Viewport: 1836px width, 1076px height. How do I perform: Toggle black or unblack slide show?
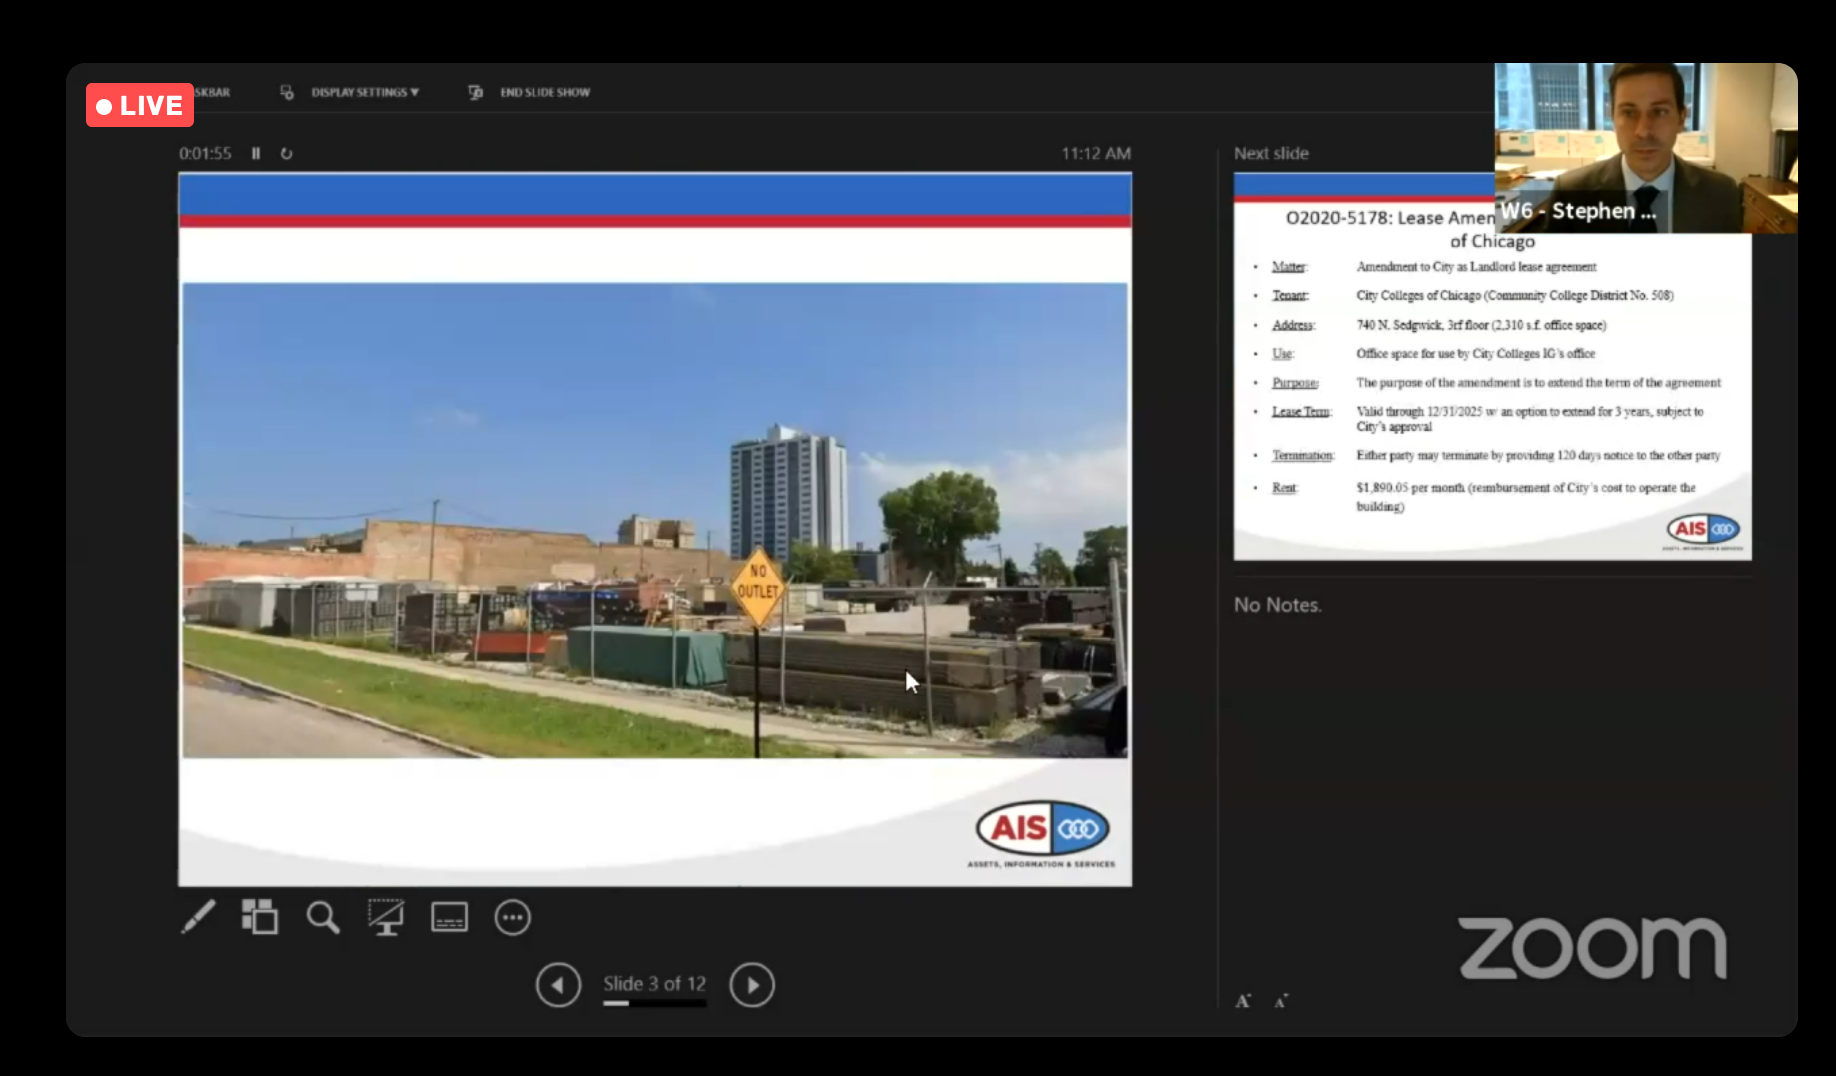[x=386, y=917]
